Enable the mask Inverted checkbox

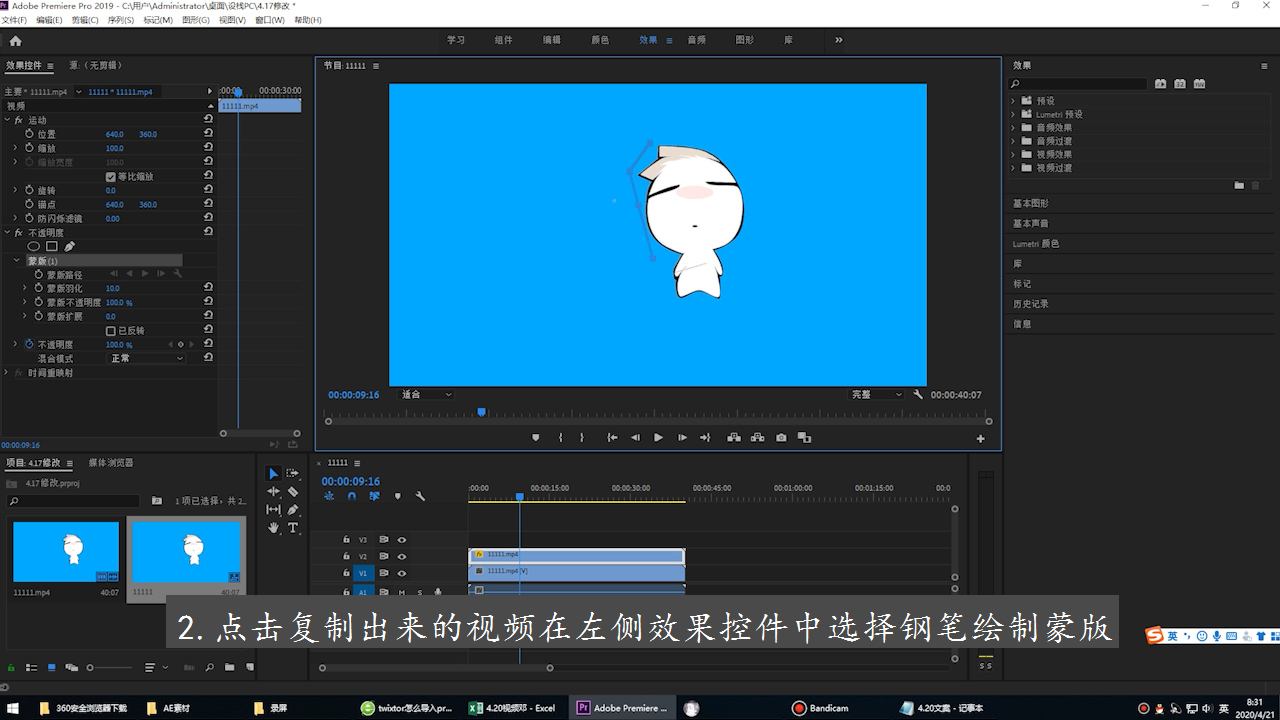(x=111, y=330)
